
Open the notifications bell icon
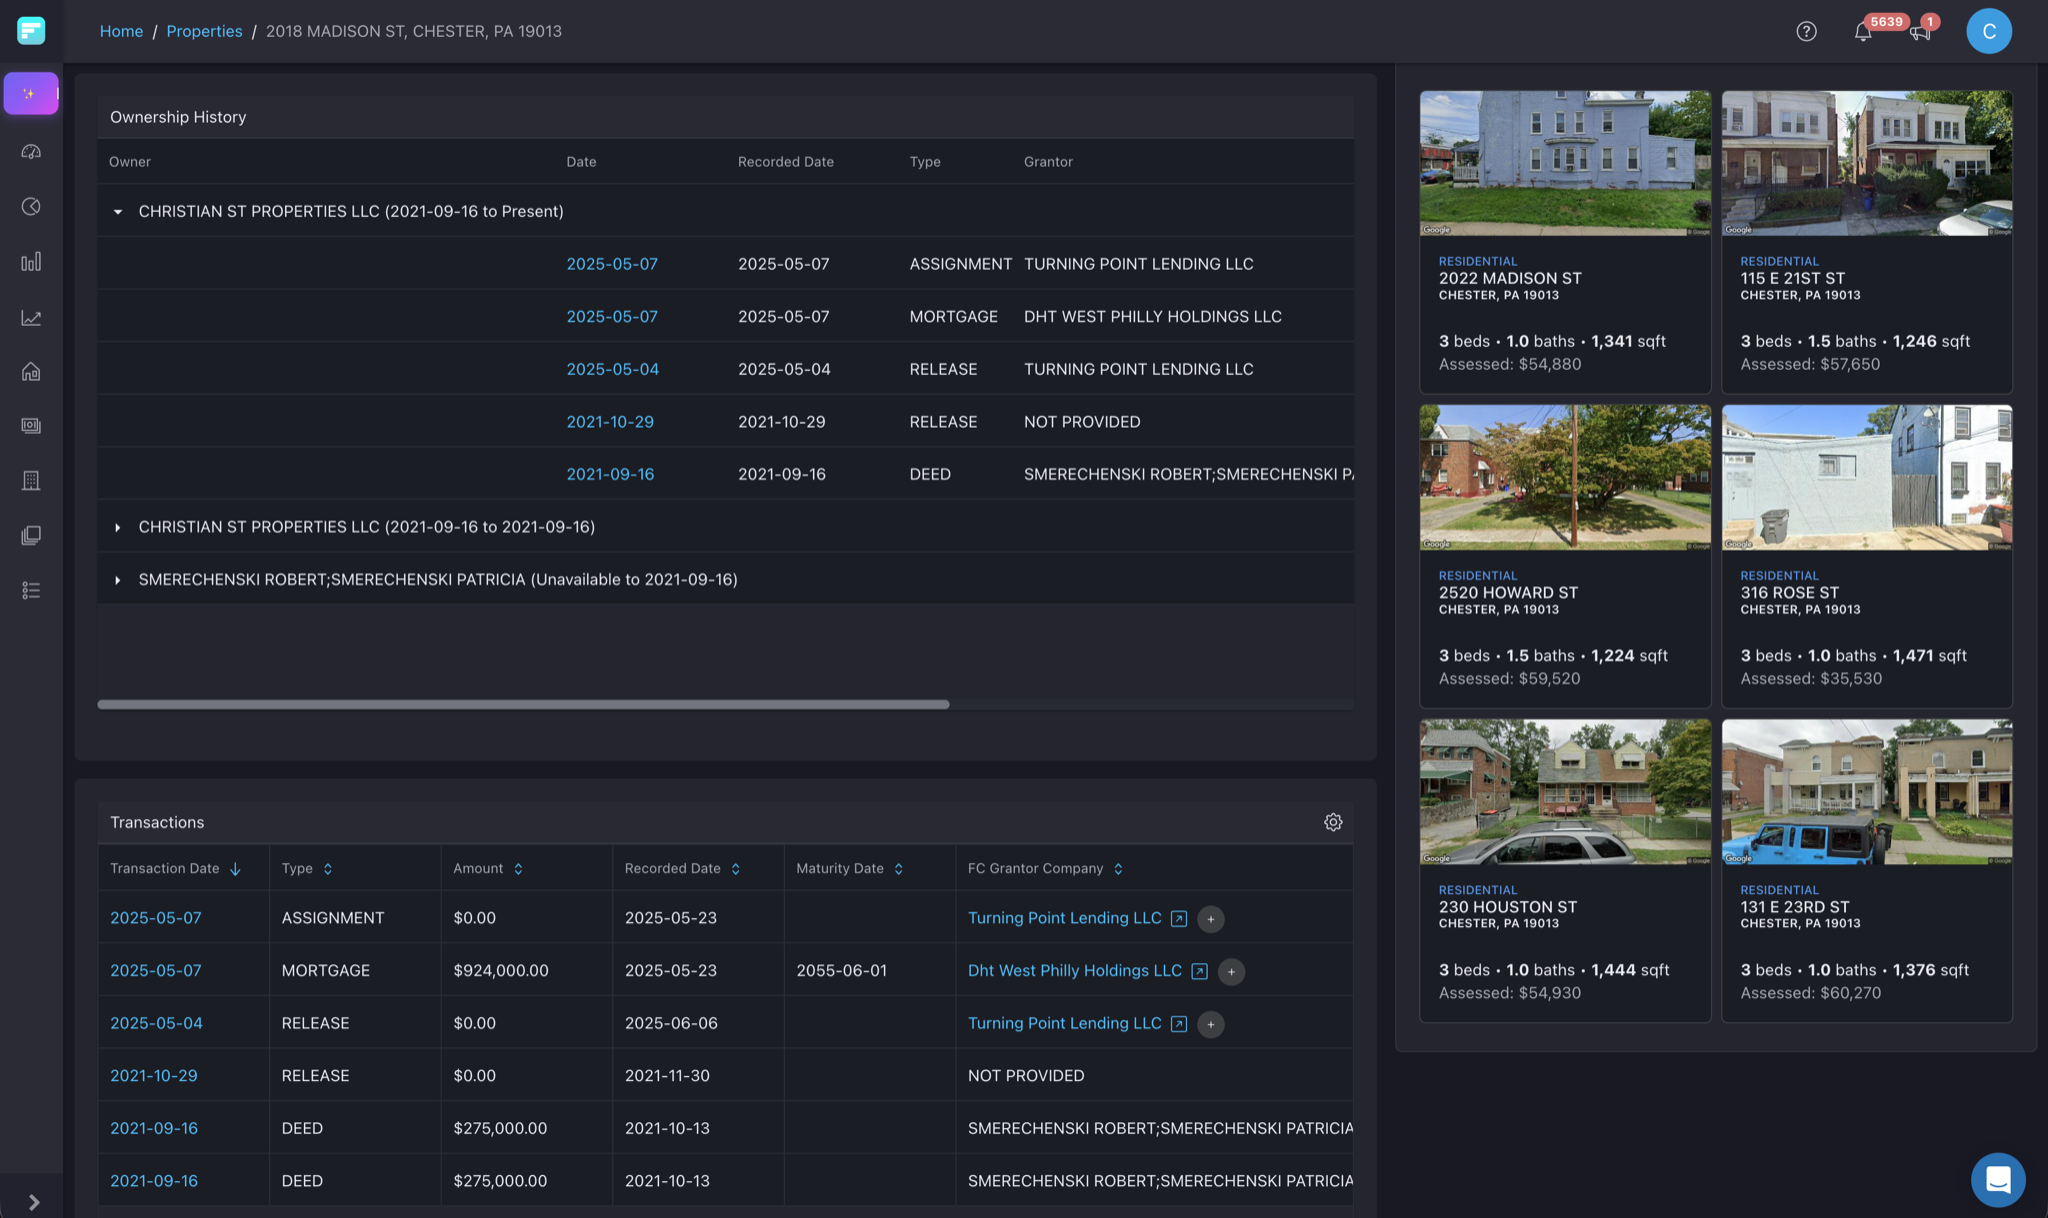click(1862, 31)
